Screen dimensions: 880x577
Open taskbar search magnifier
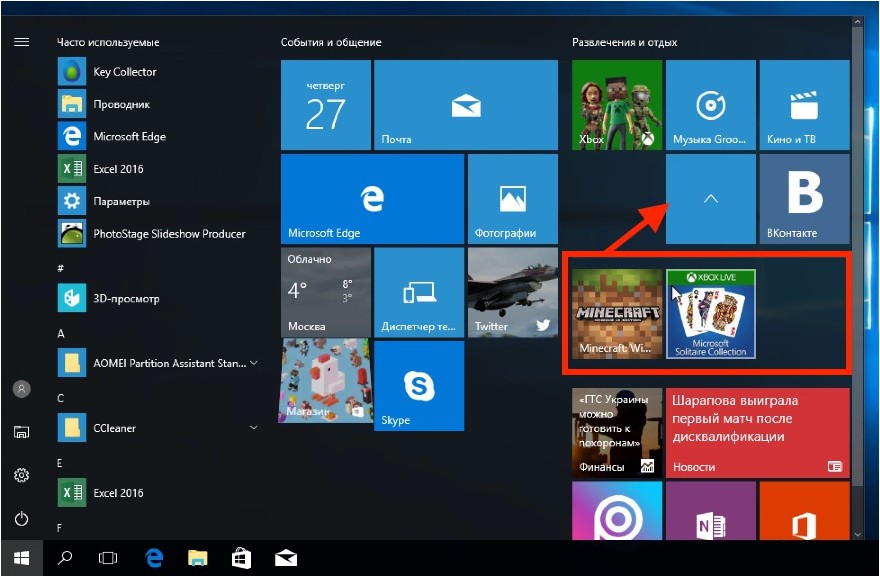coord(65,558)
